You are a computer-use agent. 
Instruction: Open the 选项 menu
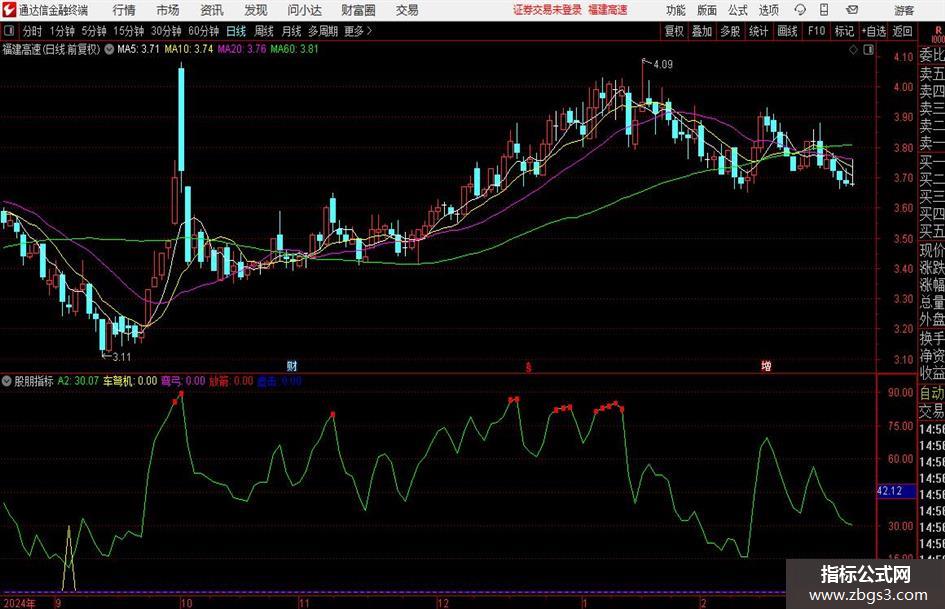(768, 10)
